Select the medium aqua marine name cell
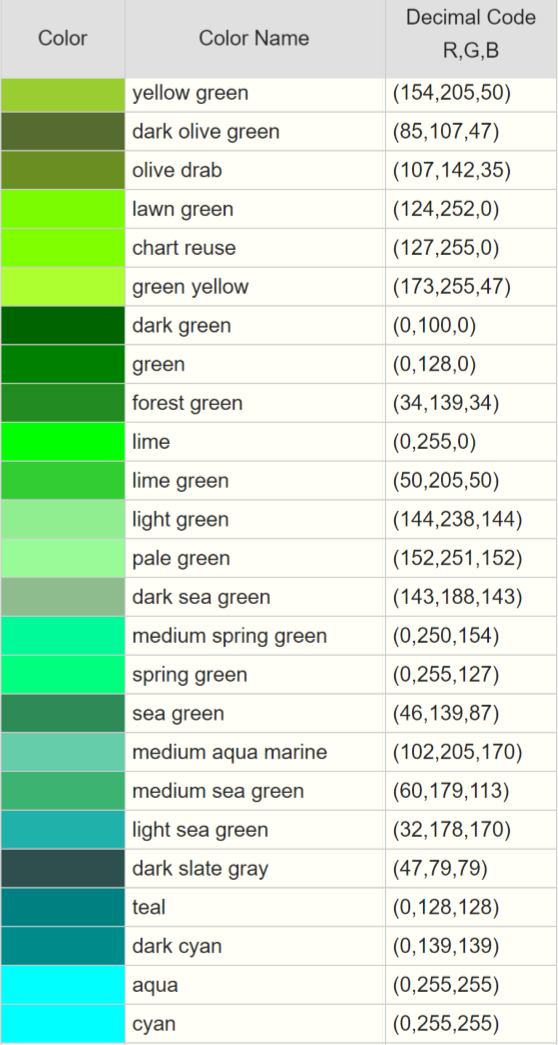Screen dimensions: 558x1045 [x=255, y=752]
